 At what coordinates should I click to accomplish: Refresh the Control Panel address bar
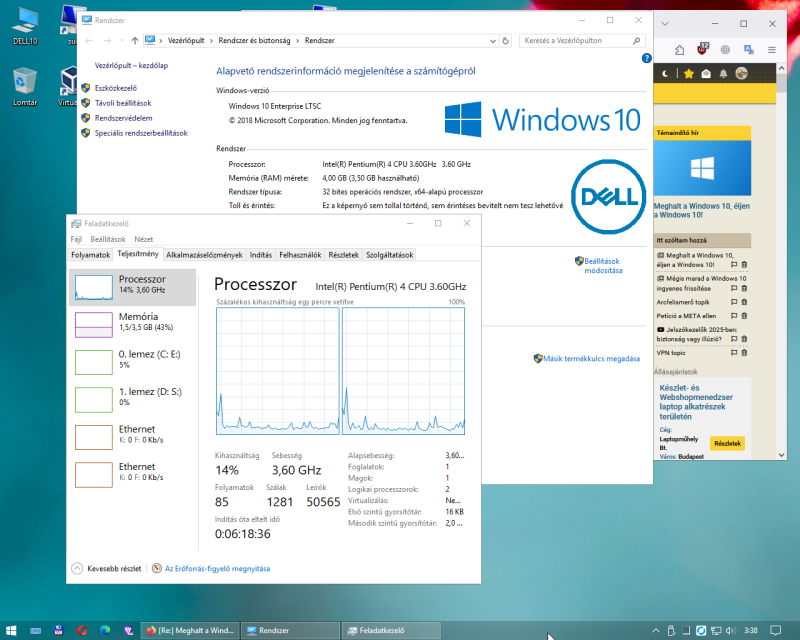pos(506,41)
